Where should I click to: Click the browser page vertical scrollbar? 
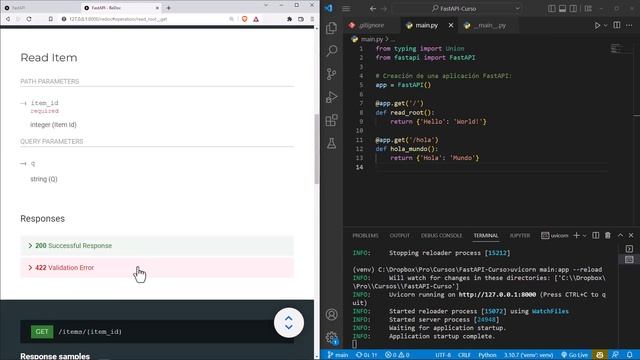pyautogui.click(x=316, y=149)
